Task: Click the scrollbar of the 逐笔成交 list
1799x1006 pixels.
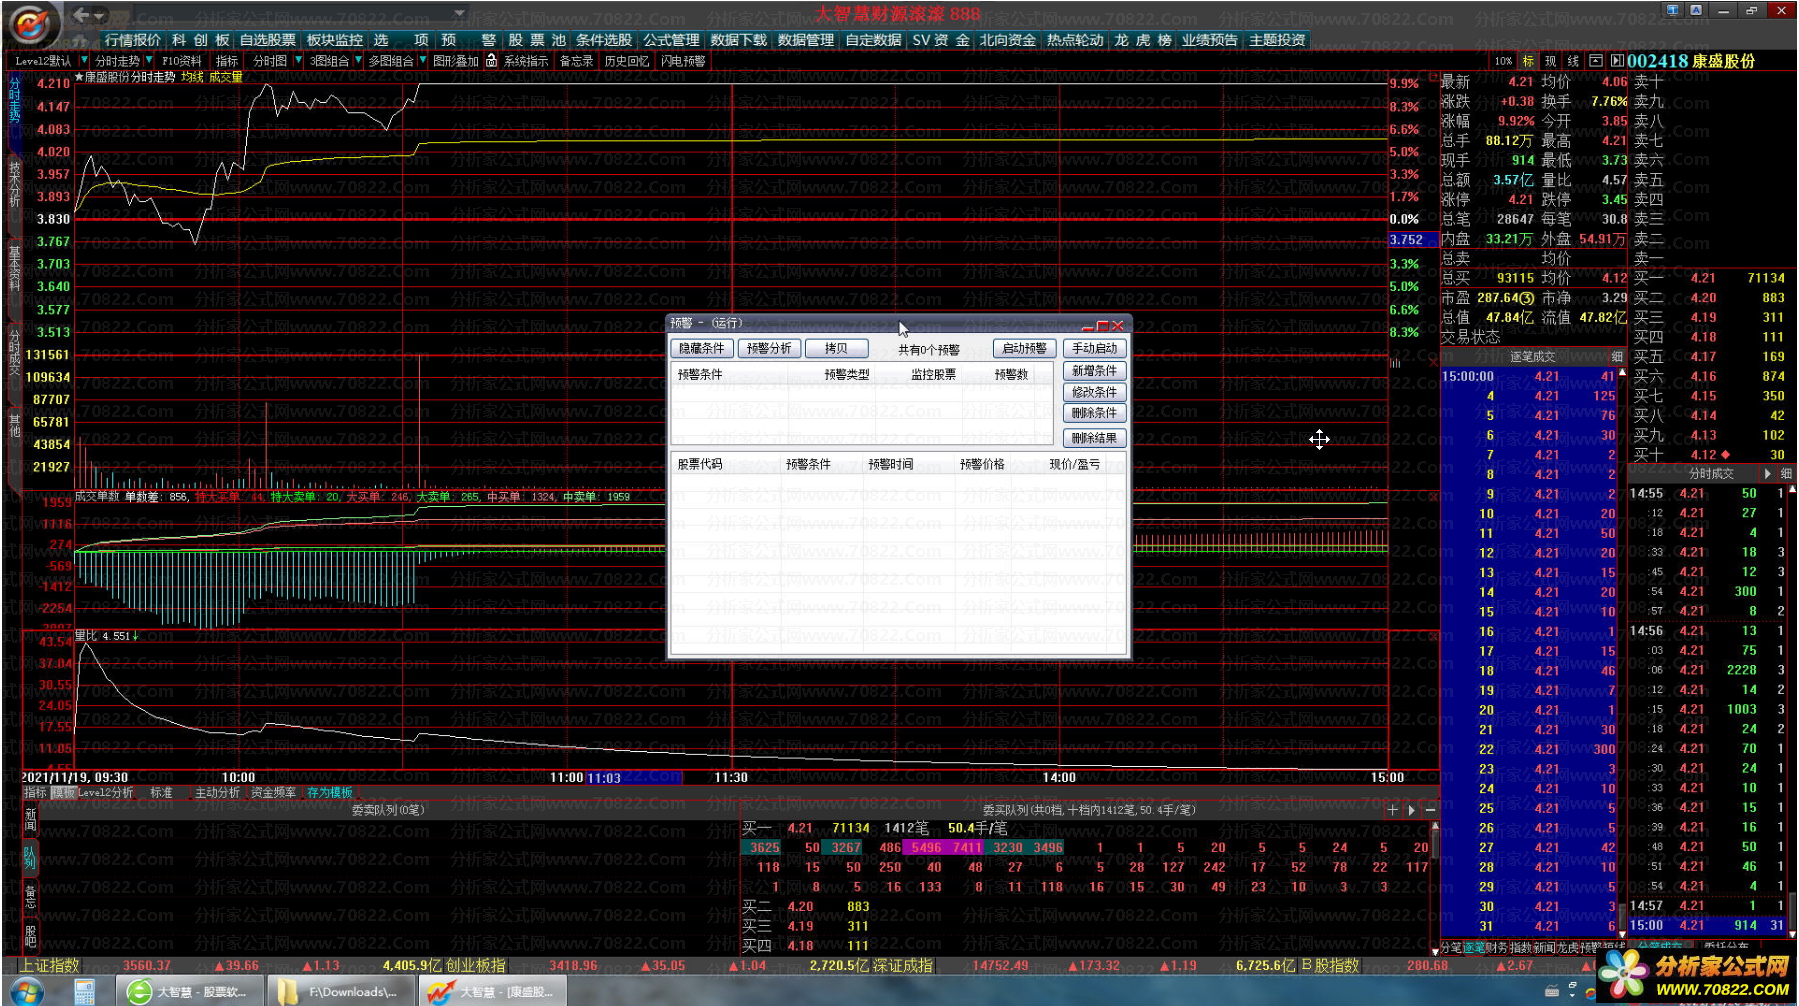Action: point(1622,653)
